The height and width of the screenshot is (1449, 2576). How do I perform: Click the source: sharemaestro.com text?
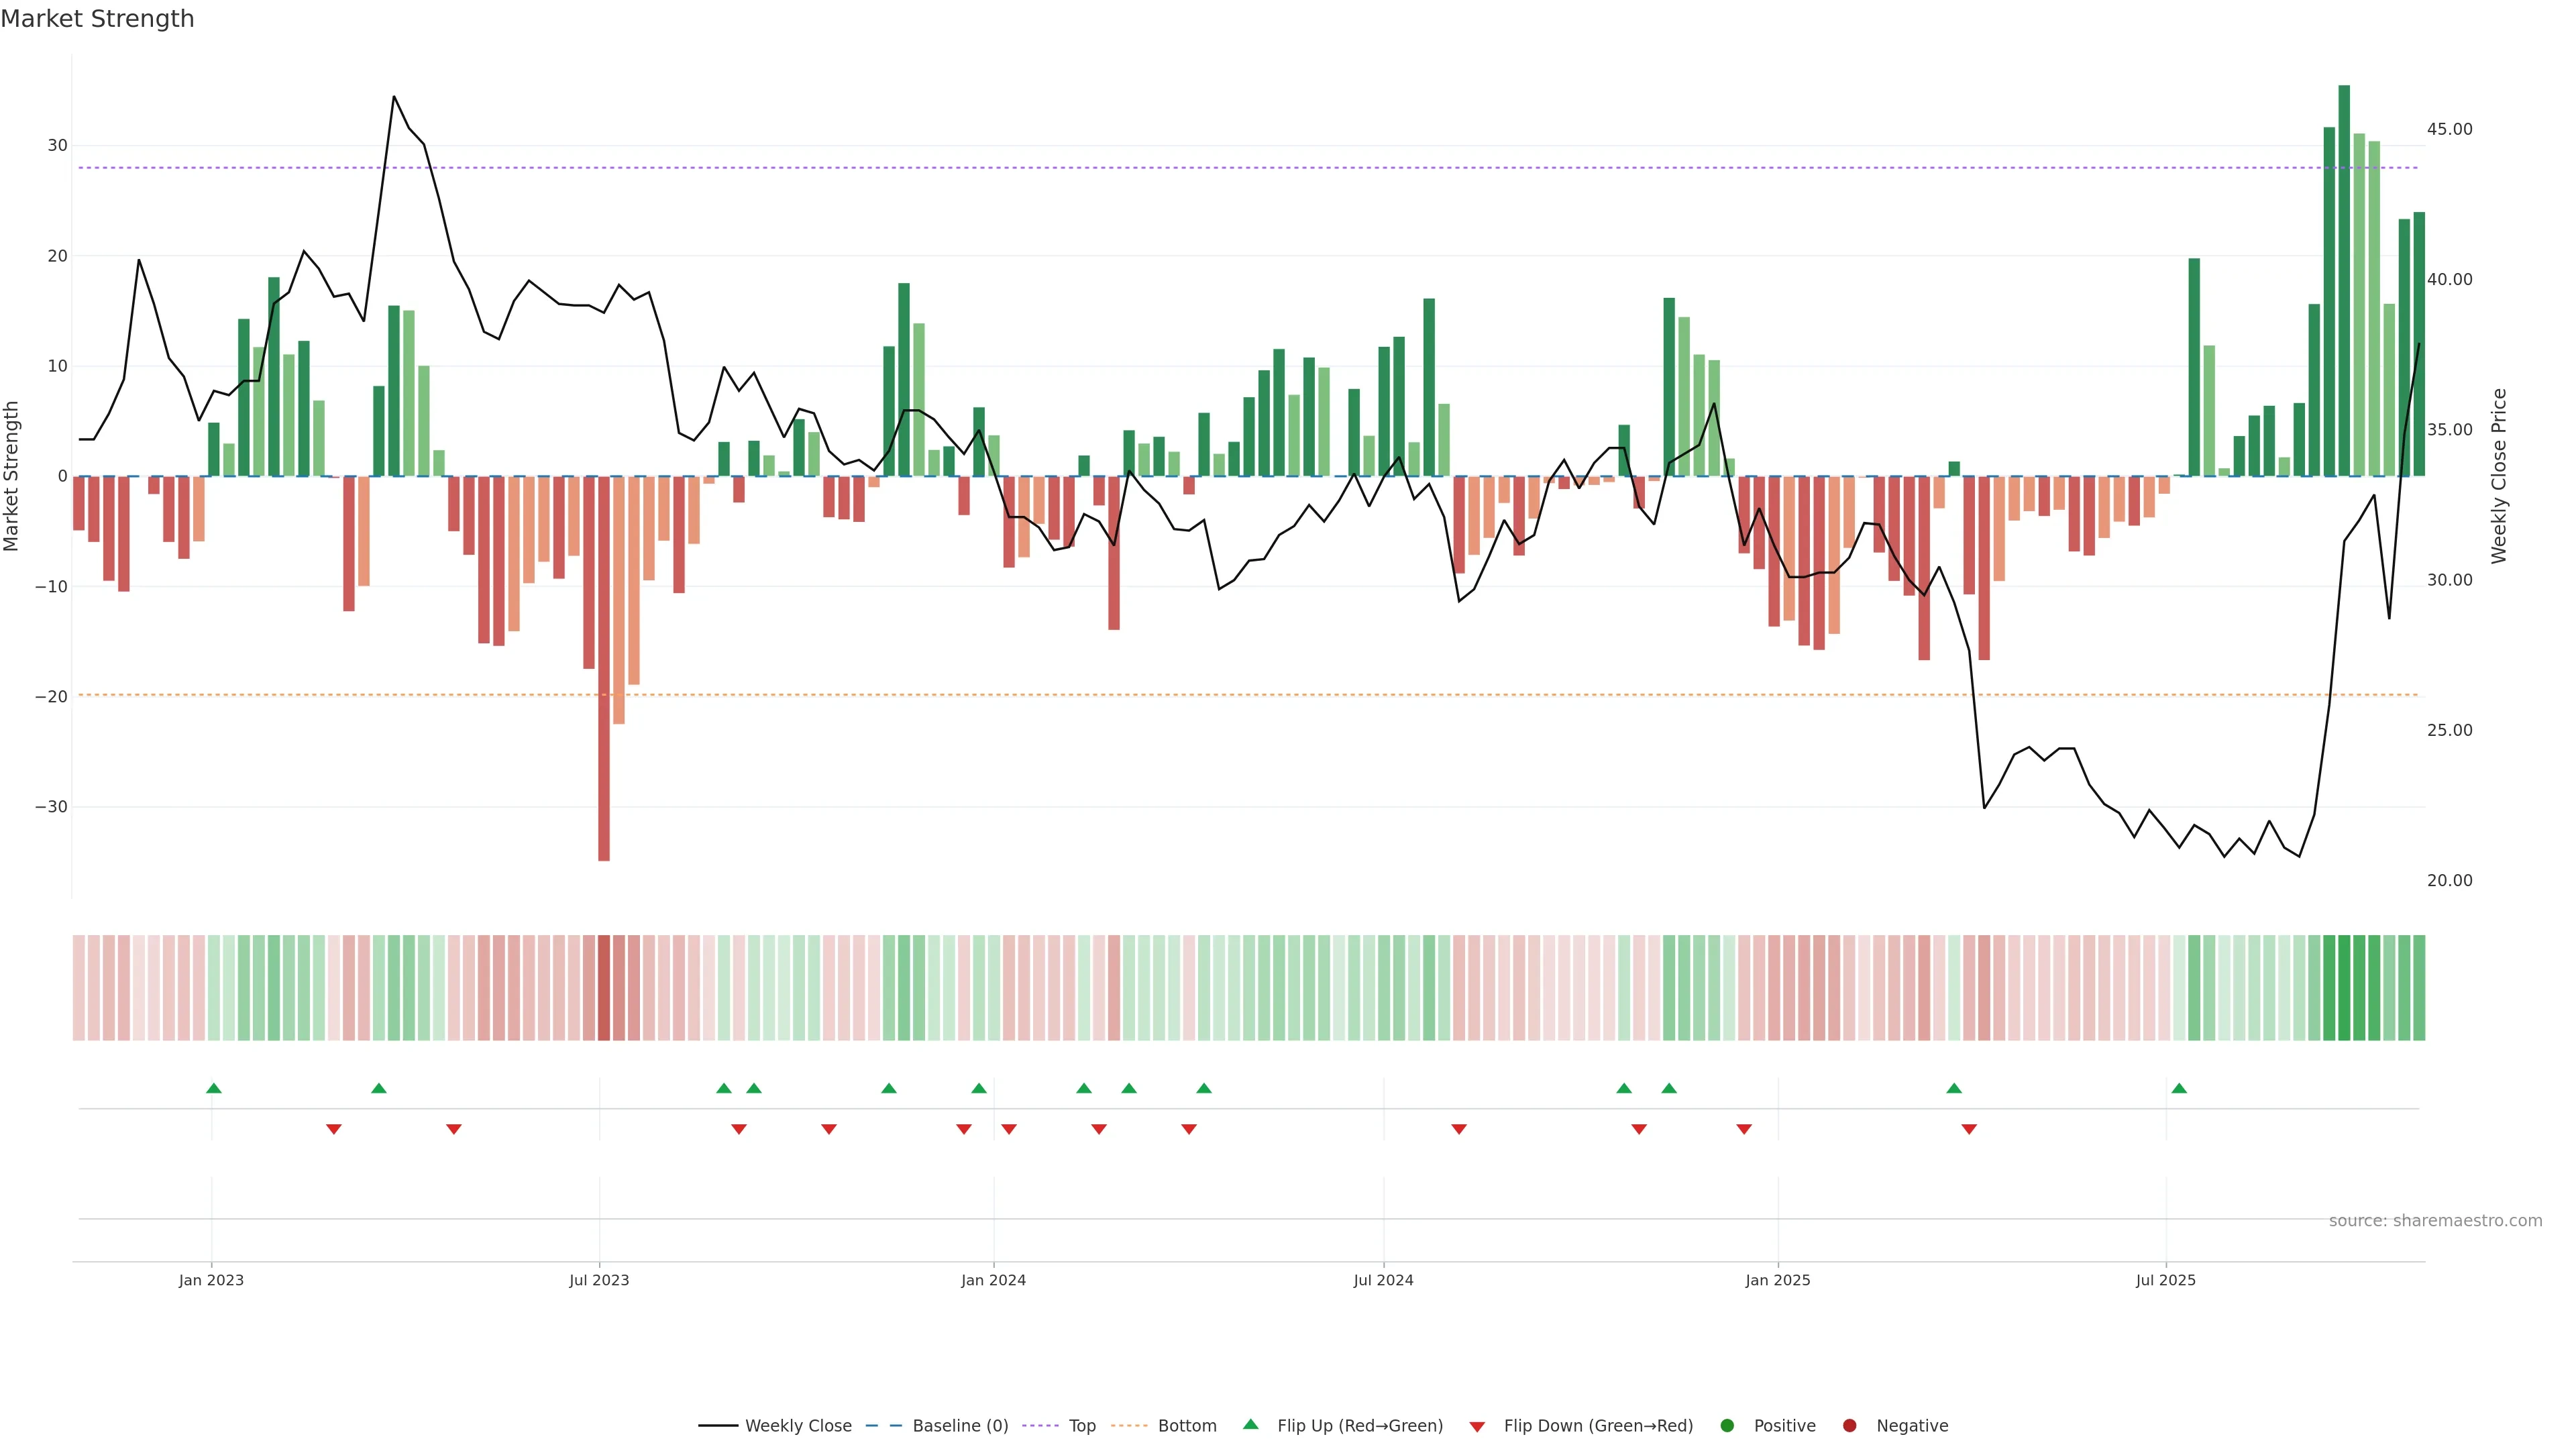point(2435,1221)
